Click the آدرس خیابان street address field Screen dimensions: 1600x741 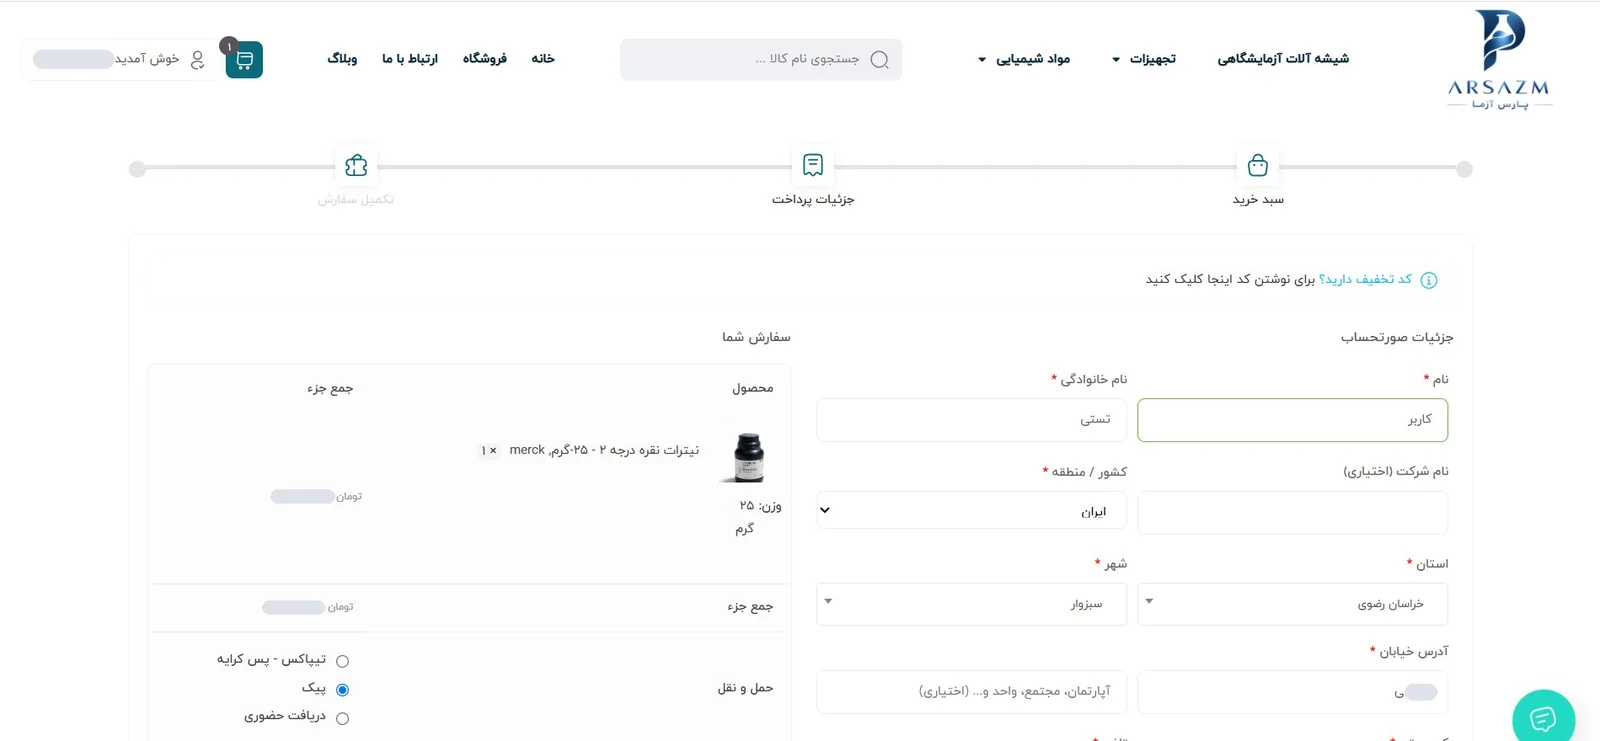tap(1292, 692)
